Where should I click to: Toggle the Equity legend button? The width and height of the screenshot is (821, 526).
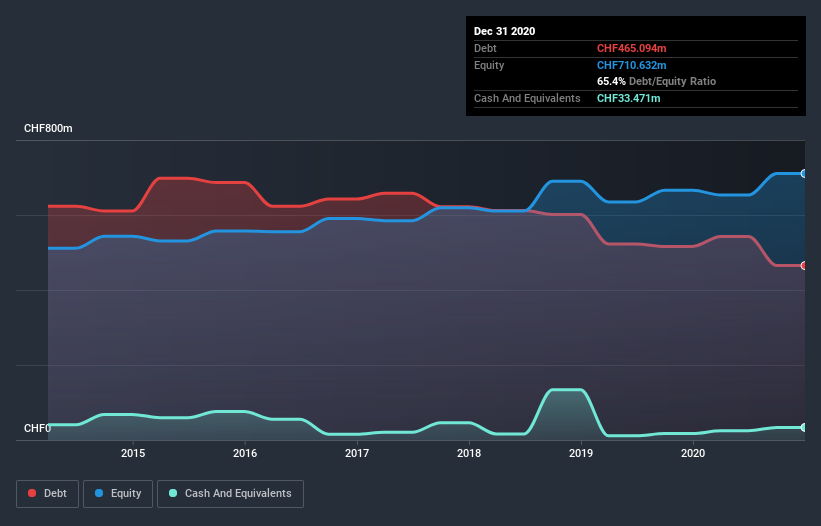(118, 494)
